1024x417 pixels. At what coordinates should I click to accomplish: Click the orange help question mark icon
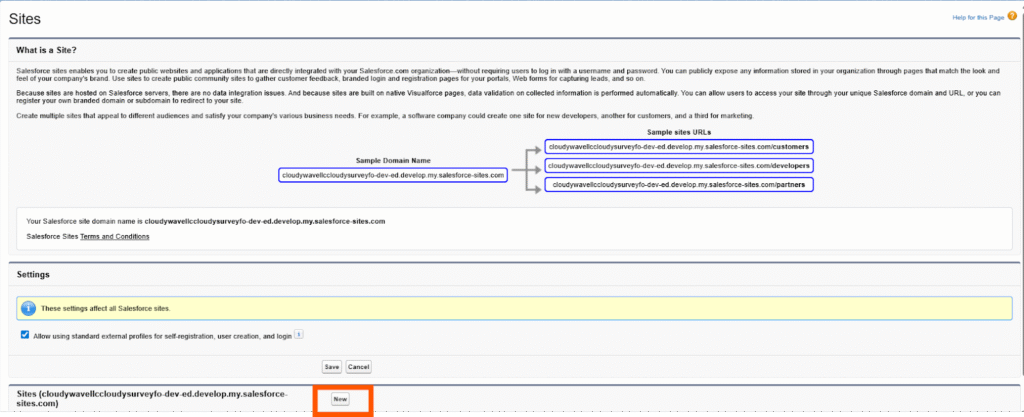pyautogui.click(x=1012, y=16)
